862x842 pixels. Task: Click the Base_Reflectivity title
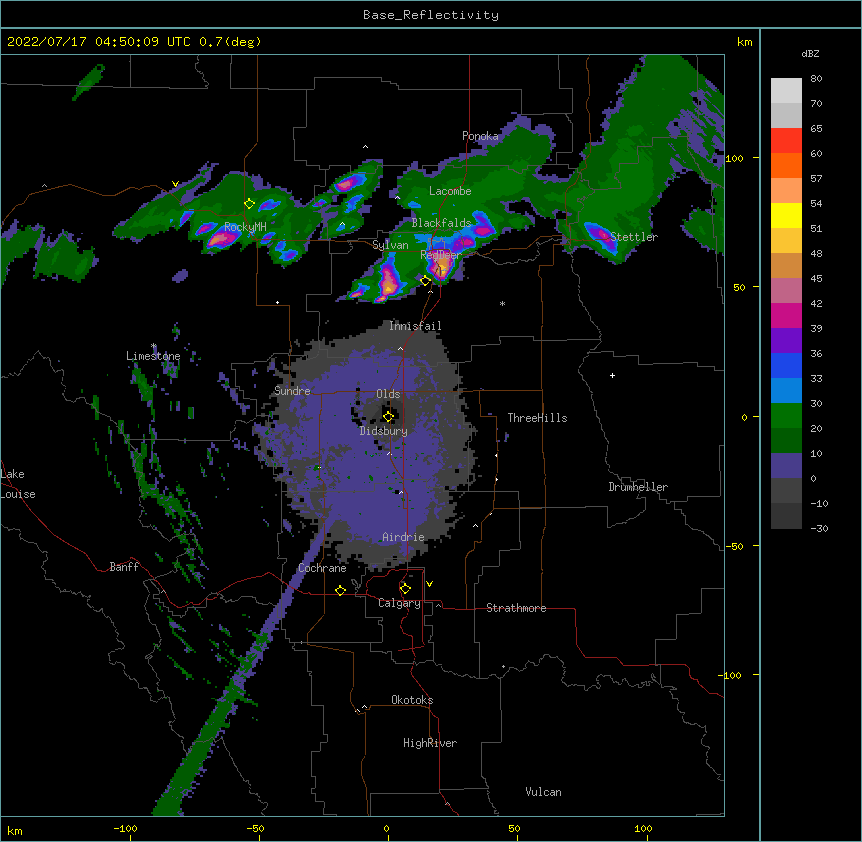coord(431,15)
